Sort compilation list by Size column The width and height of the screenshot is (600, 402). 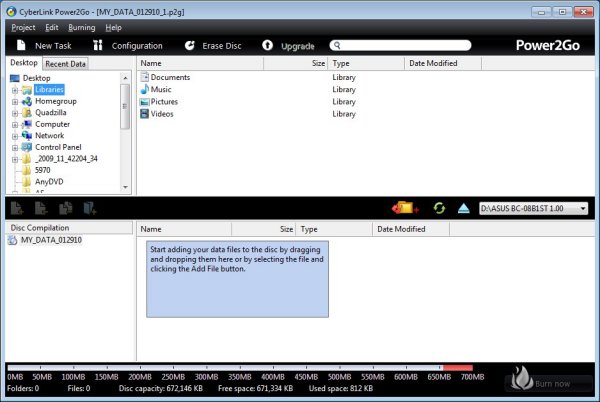pyautogui.click(x=264, y=229)
